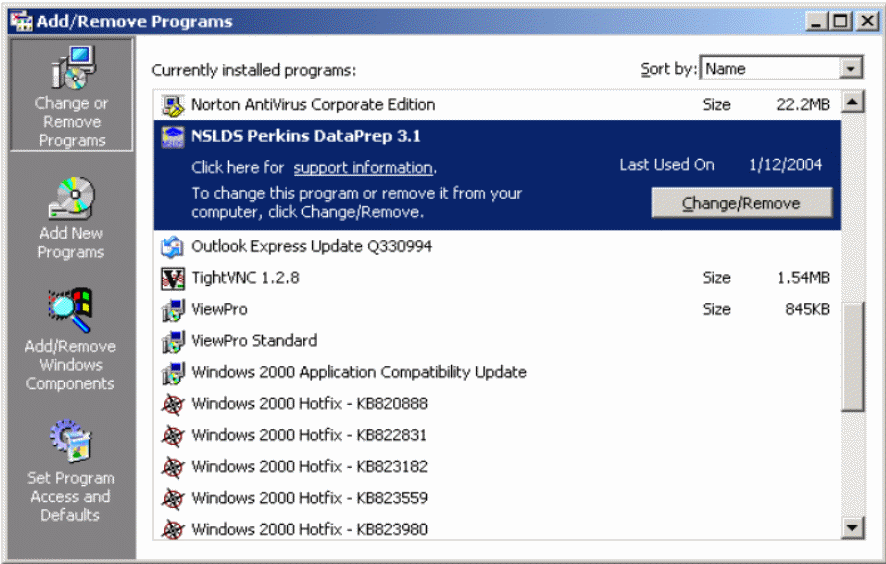
Task: Click the vertical scrollbar thumb
Action: 852,356
